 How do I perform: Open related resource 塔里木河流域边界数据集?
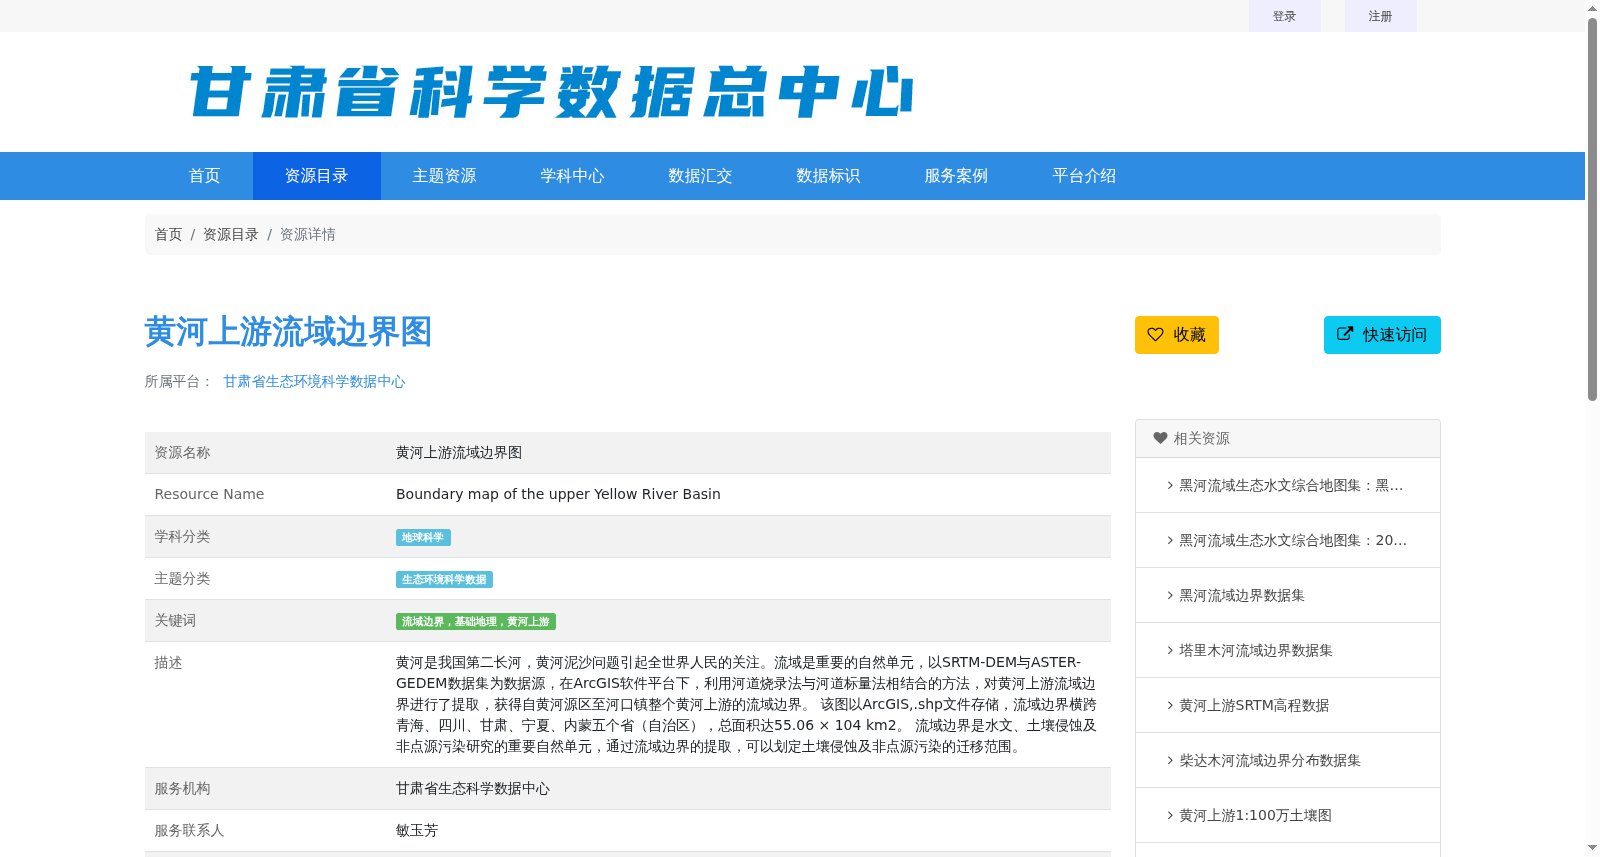point(1256,650)
